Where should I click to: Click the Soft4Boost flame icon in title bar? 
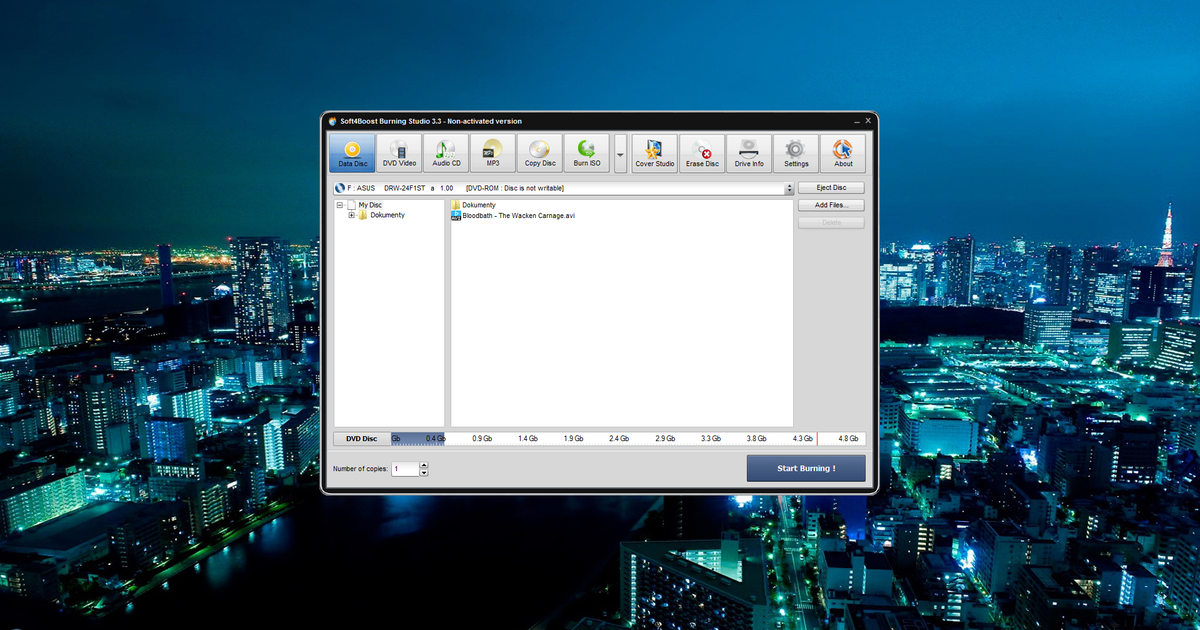click(x=333, y=121)
